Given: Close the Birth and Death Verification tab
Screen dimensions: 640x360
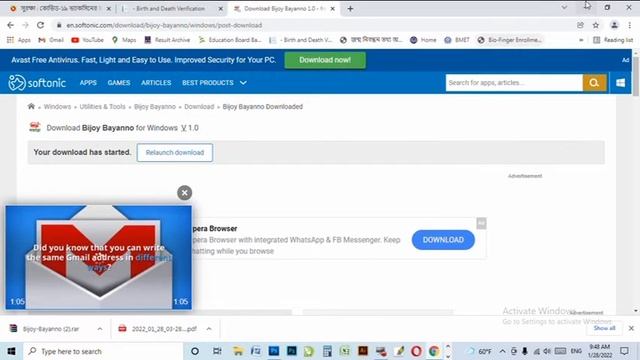Looking at the screenshot, I should [220, 9].
